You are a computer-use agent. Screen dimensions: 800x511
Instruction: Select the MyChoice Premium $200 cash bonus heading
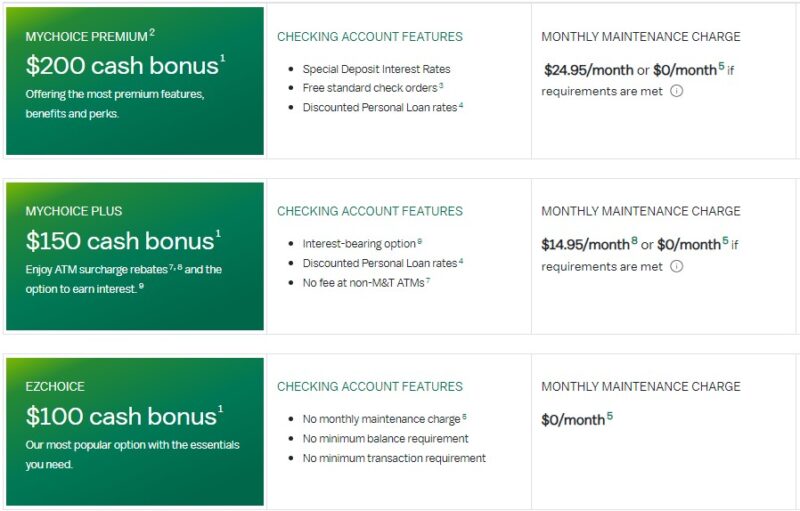(x=120, y=66)
